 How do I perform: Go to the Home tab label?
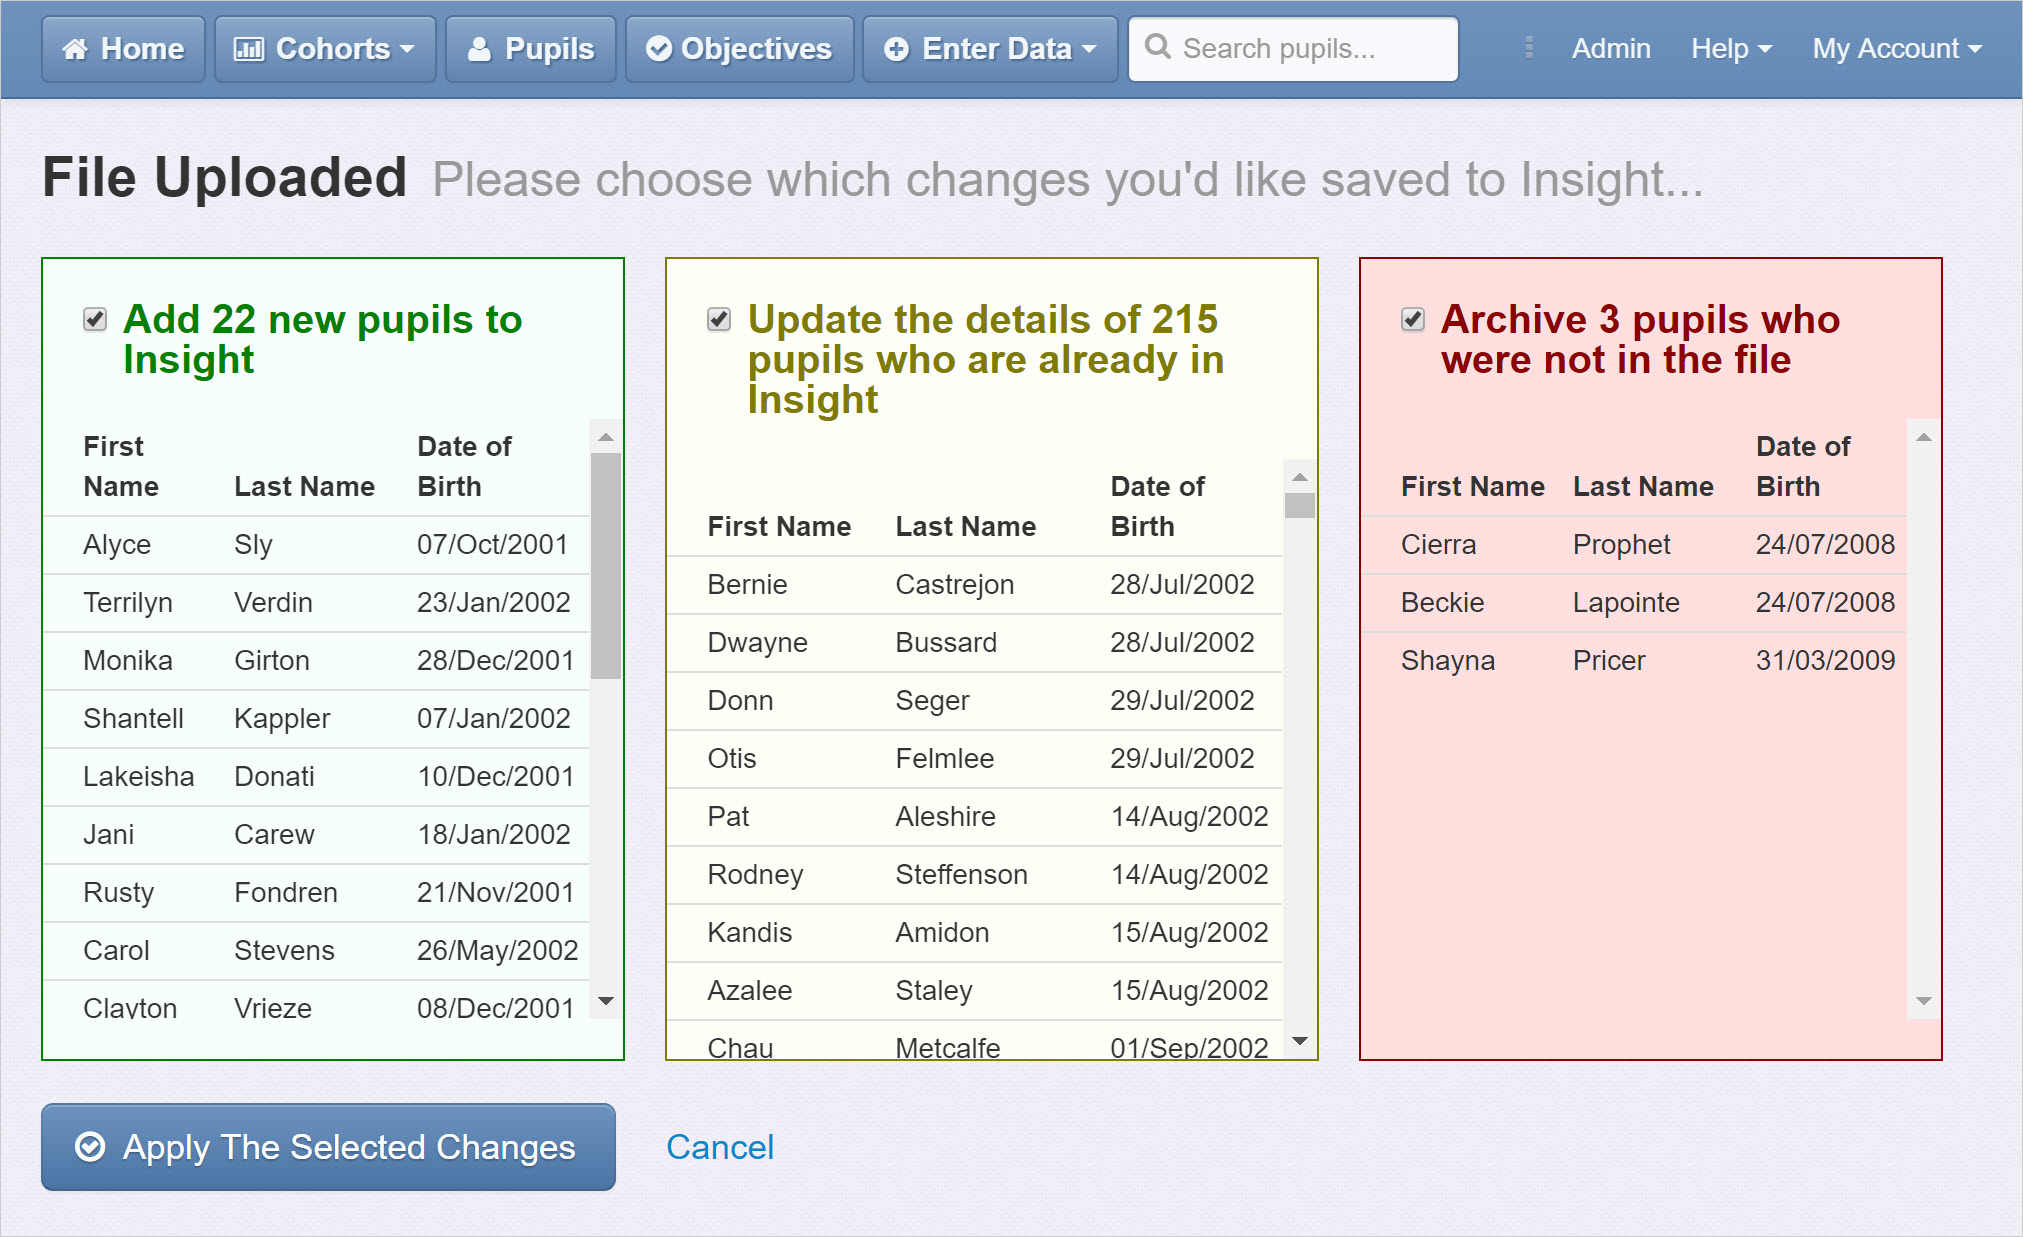tap(142, 49)
